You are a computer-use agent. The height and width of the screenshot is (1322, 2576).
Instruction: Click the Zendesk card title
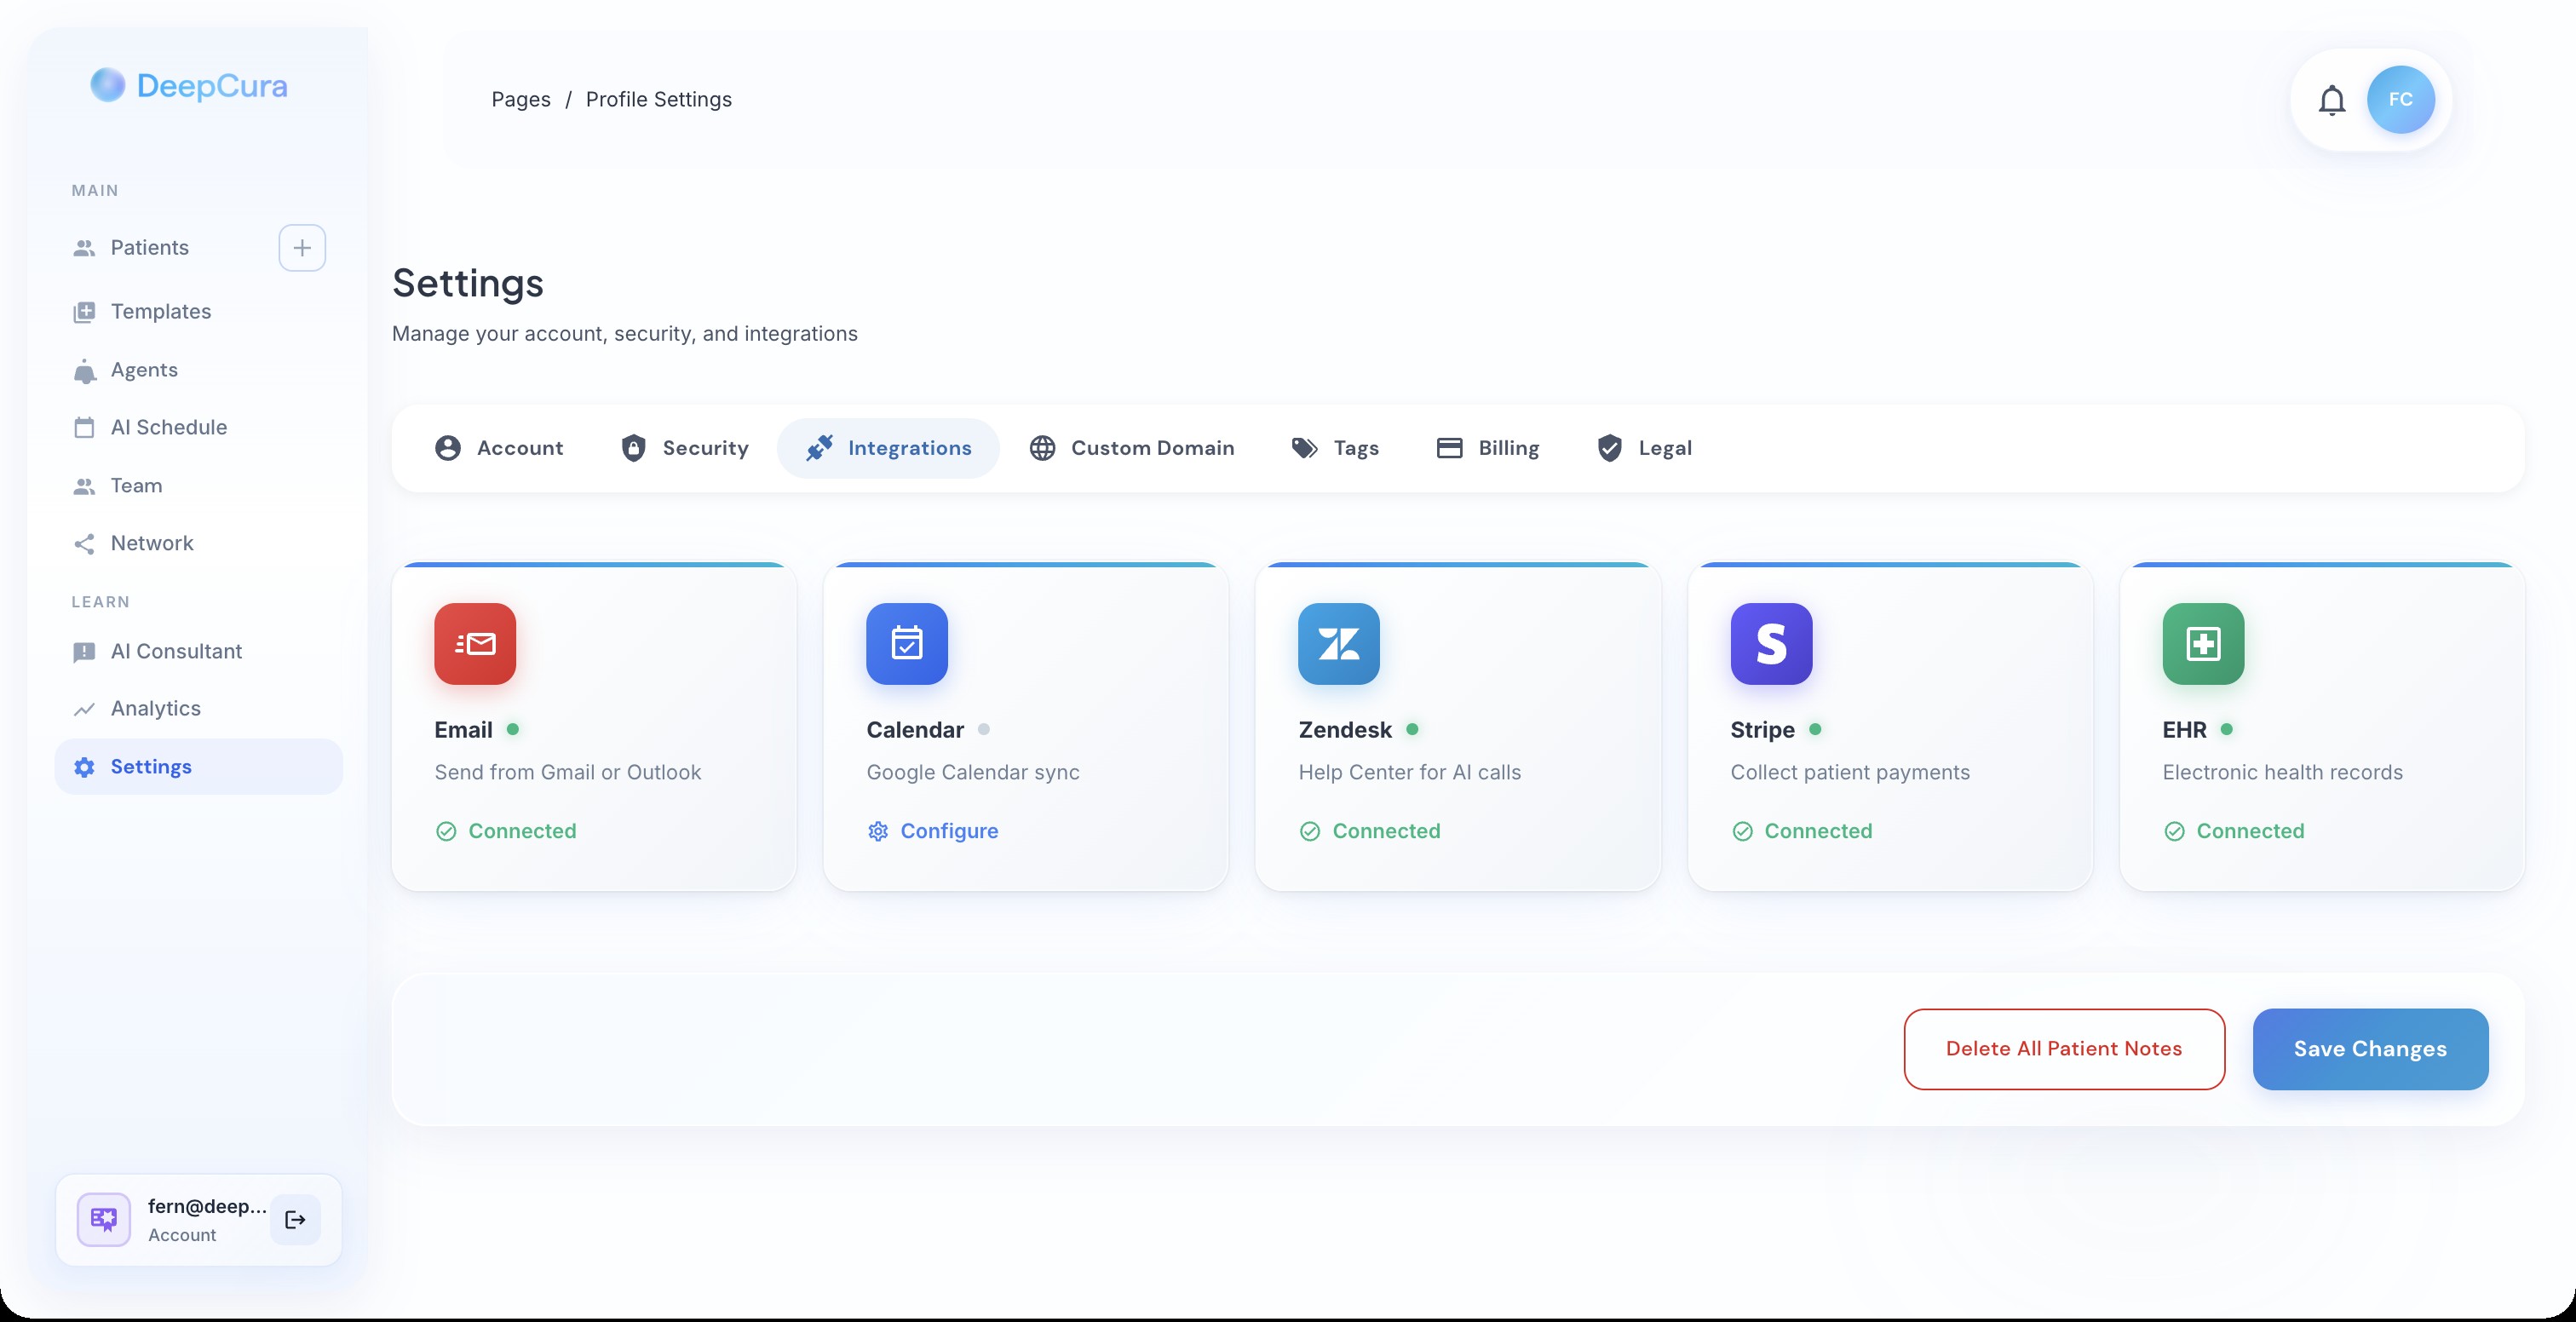click(x=1345, y=730)
